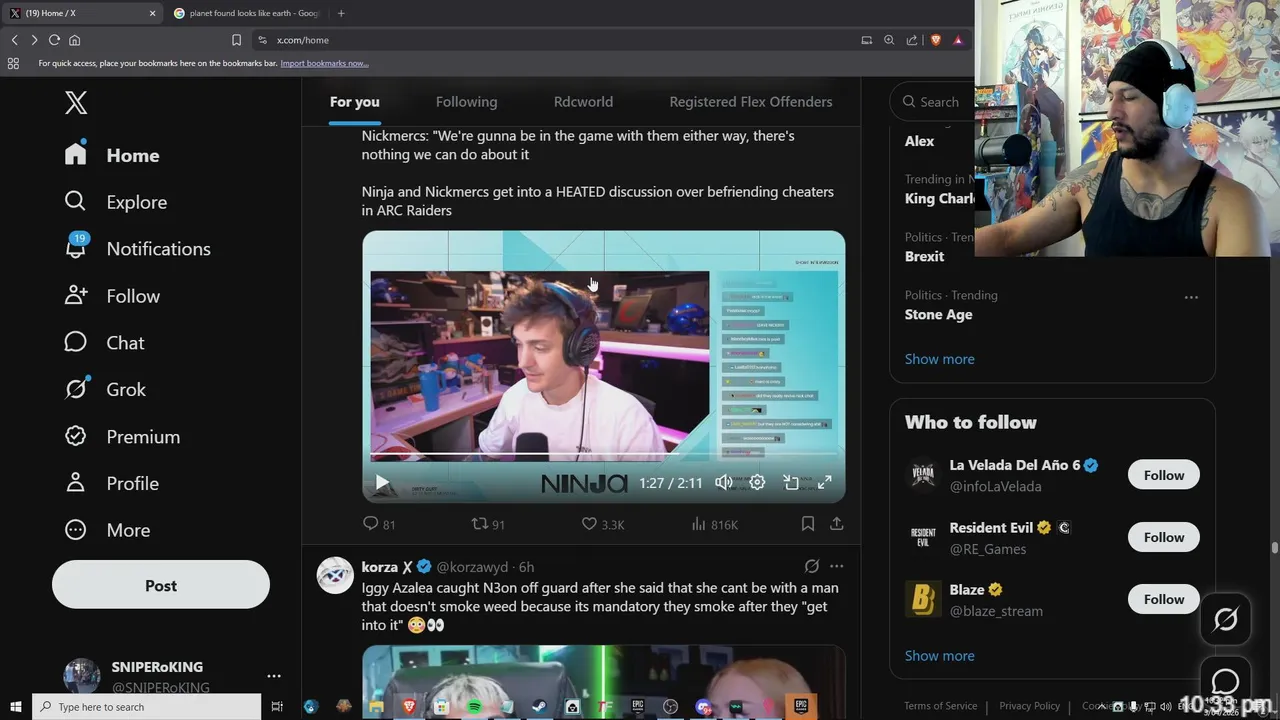Go back in the browser
This screenshot has width=1280, height=720.
coord(14,40)
